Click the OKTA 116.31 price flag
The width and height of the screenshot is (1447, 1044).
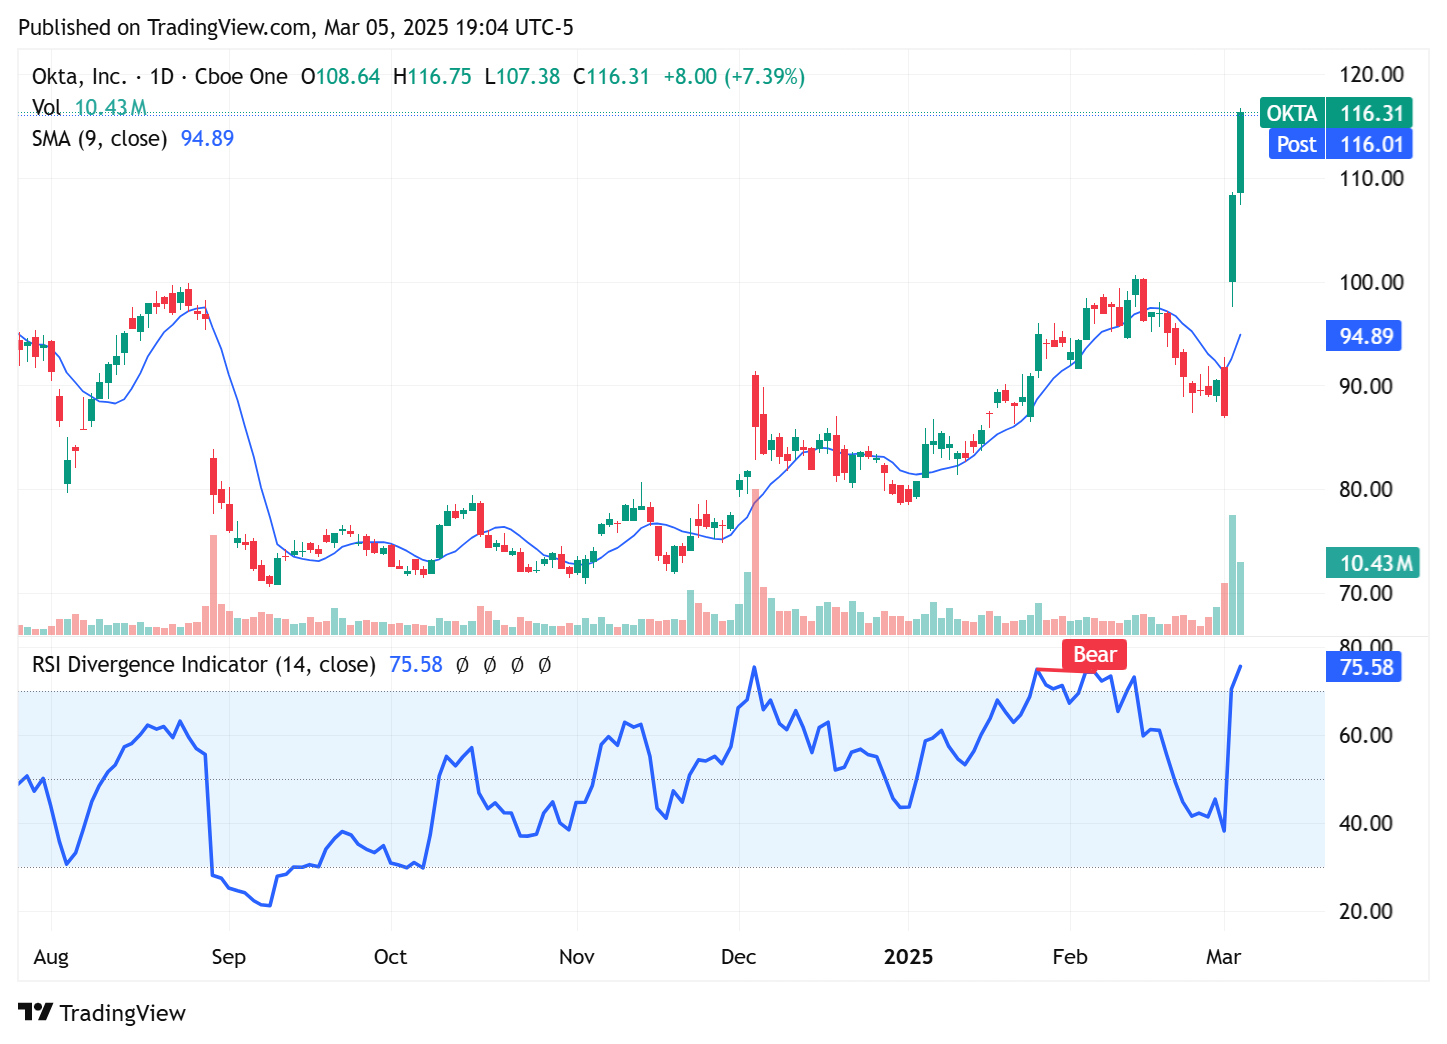pos(1338,113)
